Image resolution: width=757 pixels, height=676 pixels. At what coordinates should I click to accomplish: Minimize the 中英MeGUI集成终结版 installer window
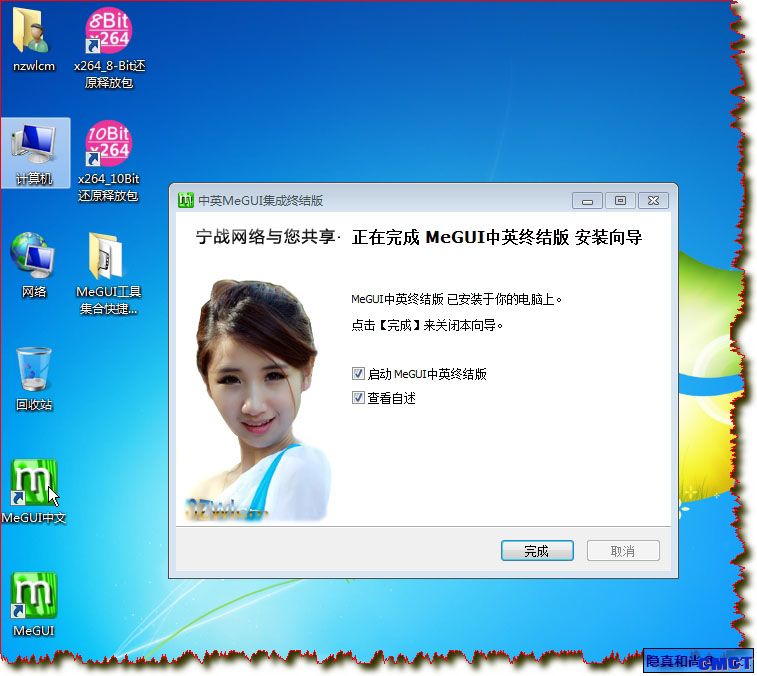(587, 200)
